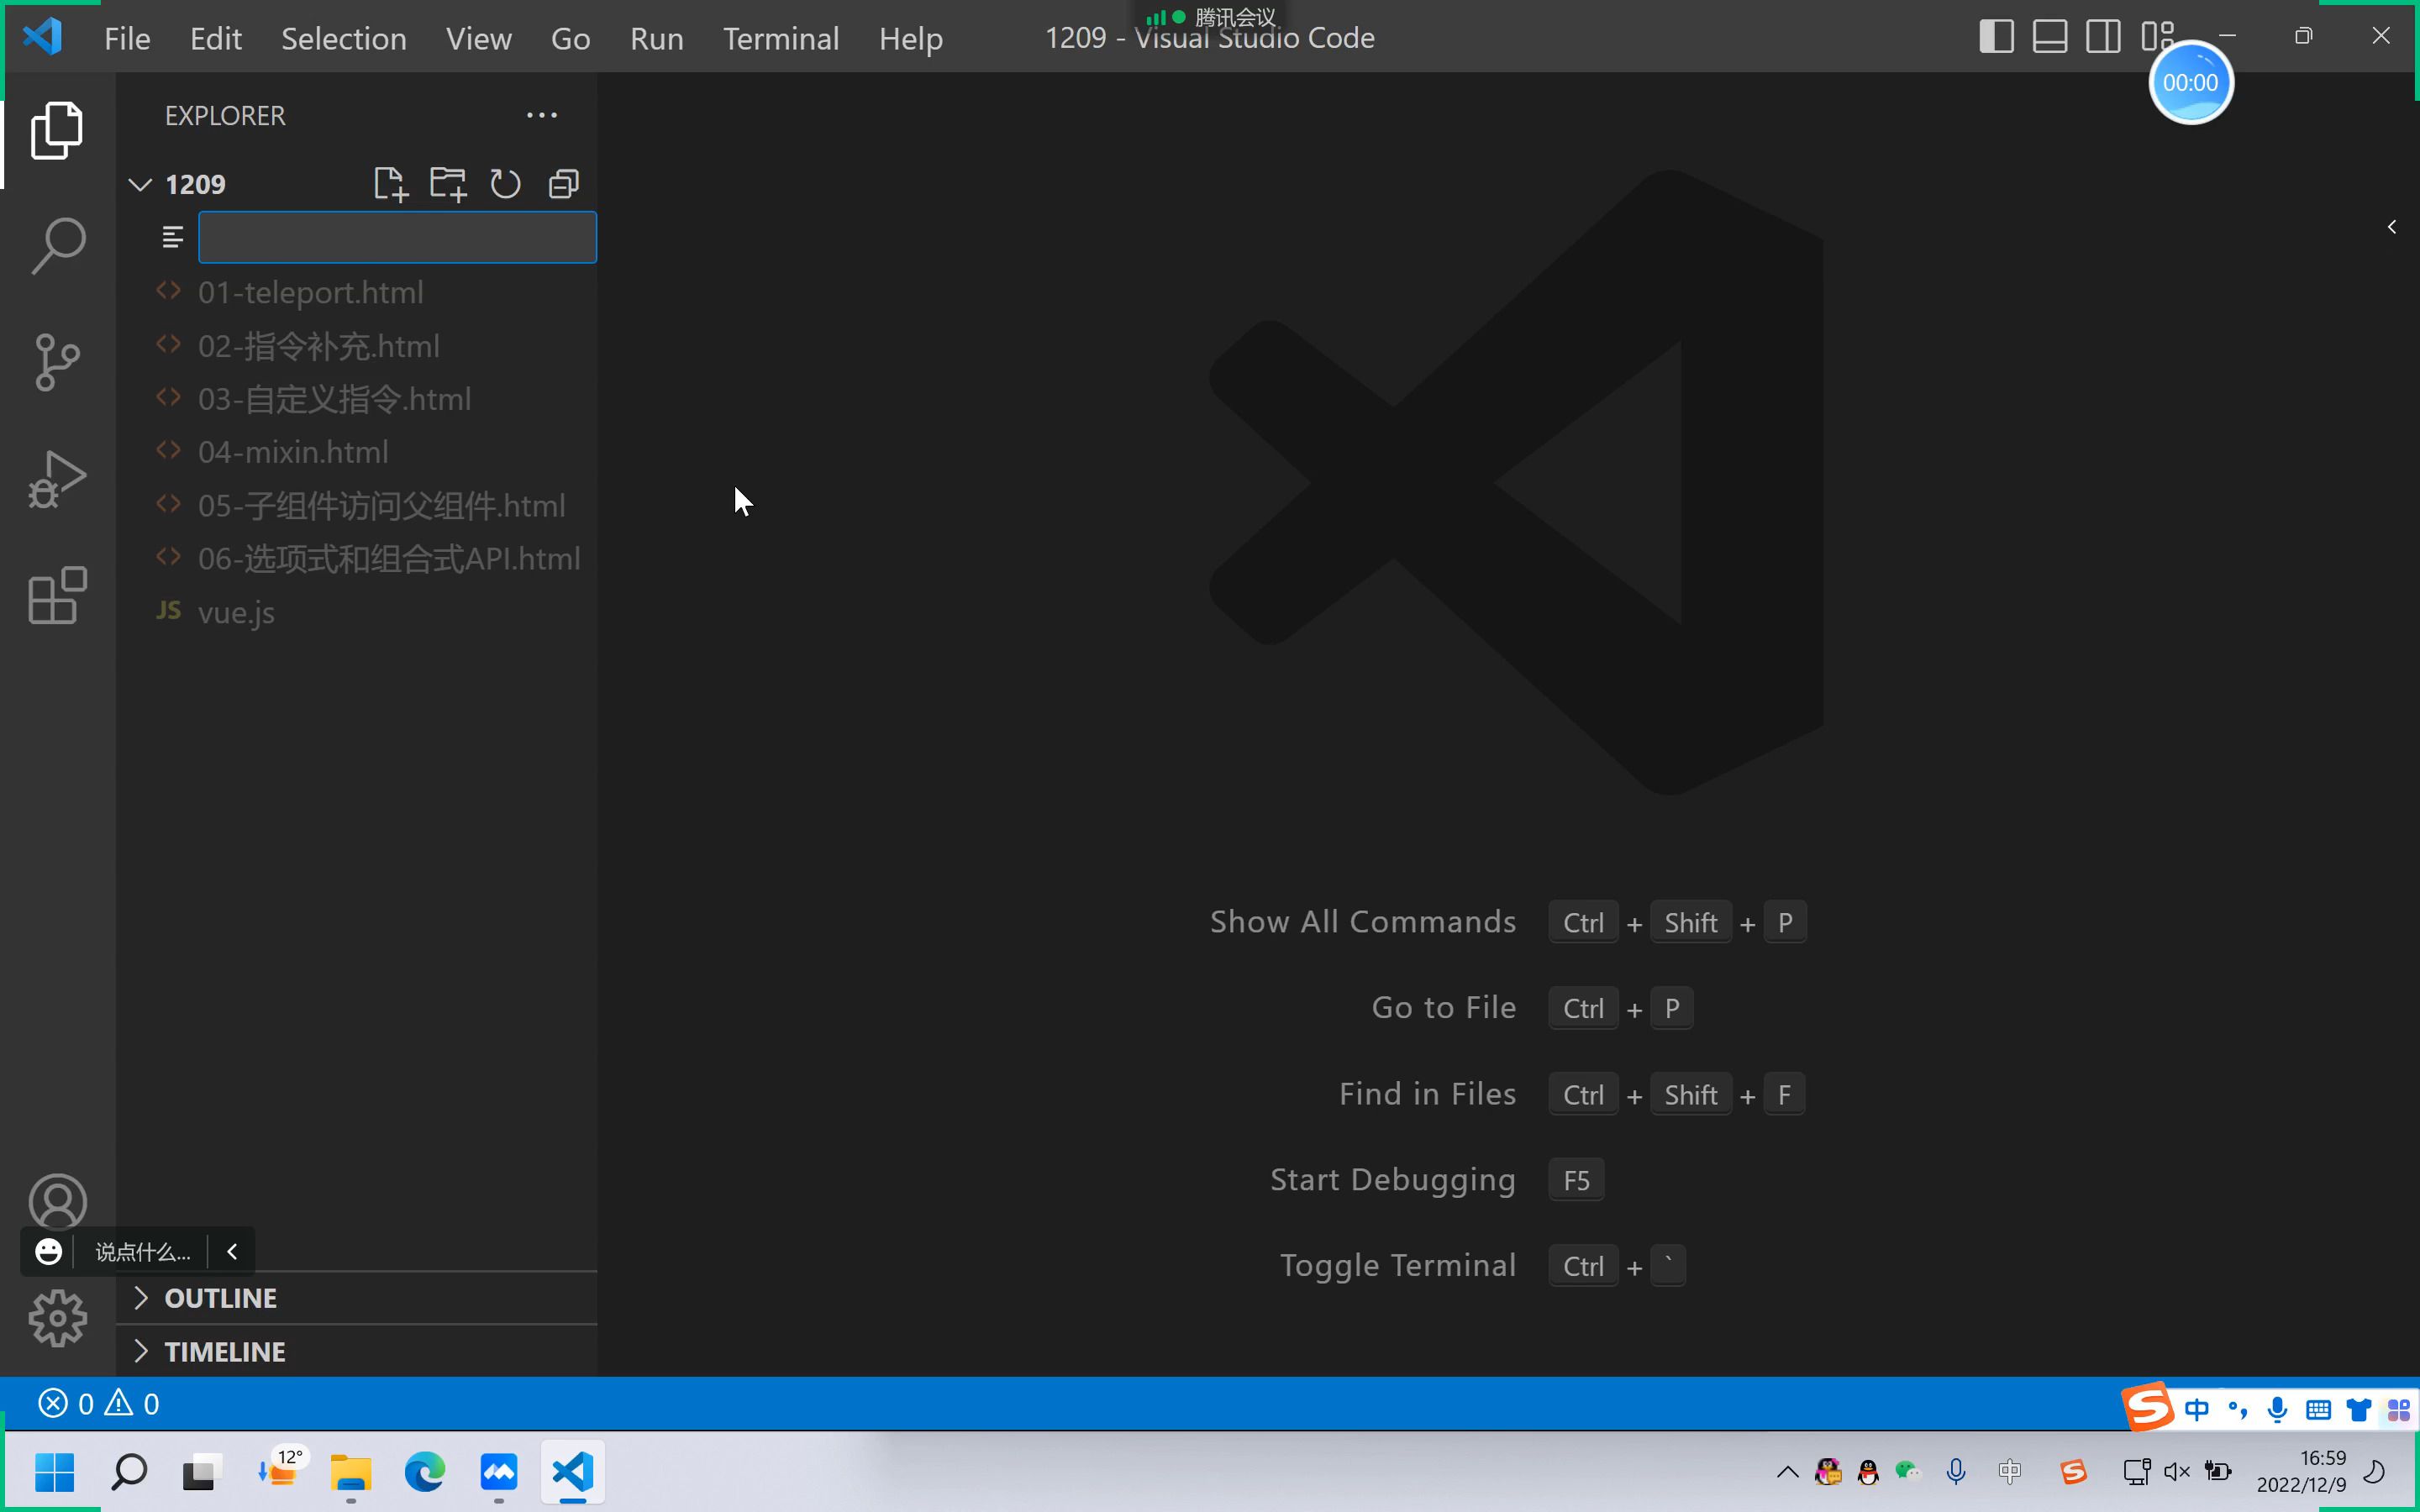
Task: Open File Explorer from taskbar
Action: coord(351,1472)
